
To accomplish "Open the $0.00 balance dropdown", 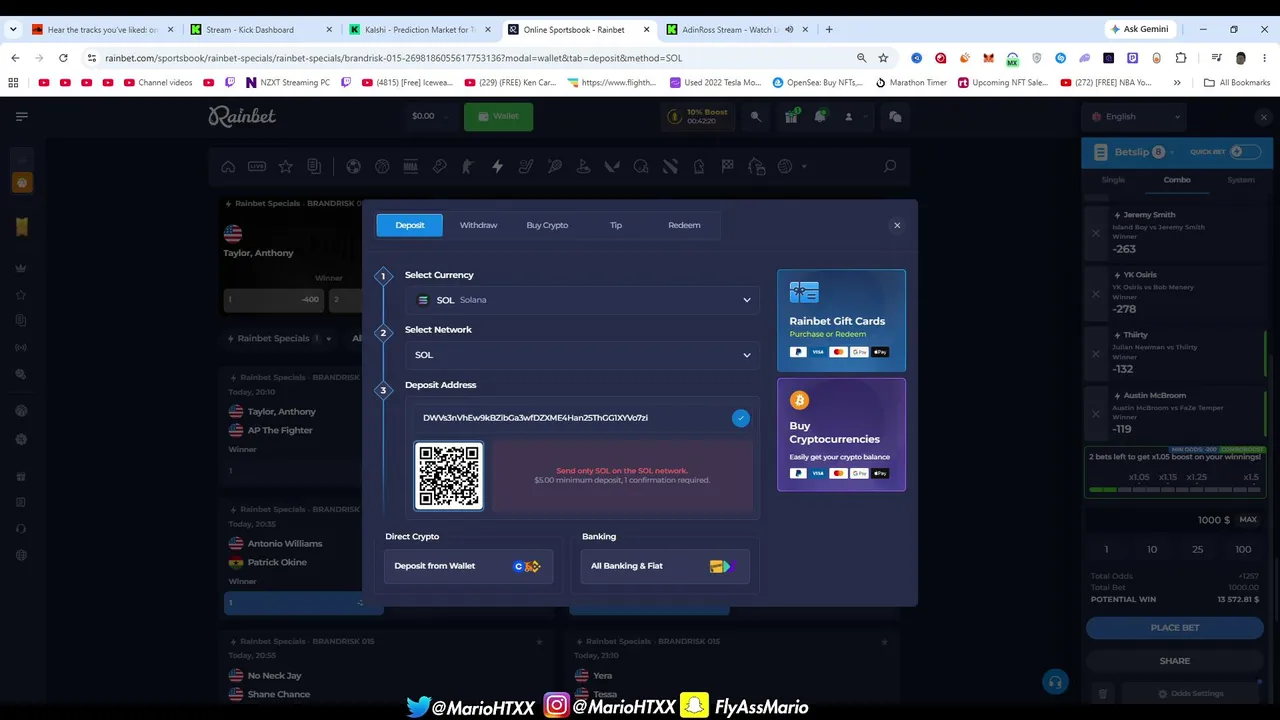I will pos(431,116).
